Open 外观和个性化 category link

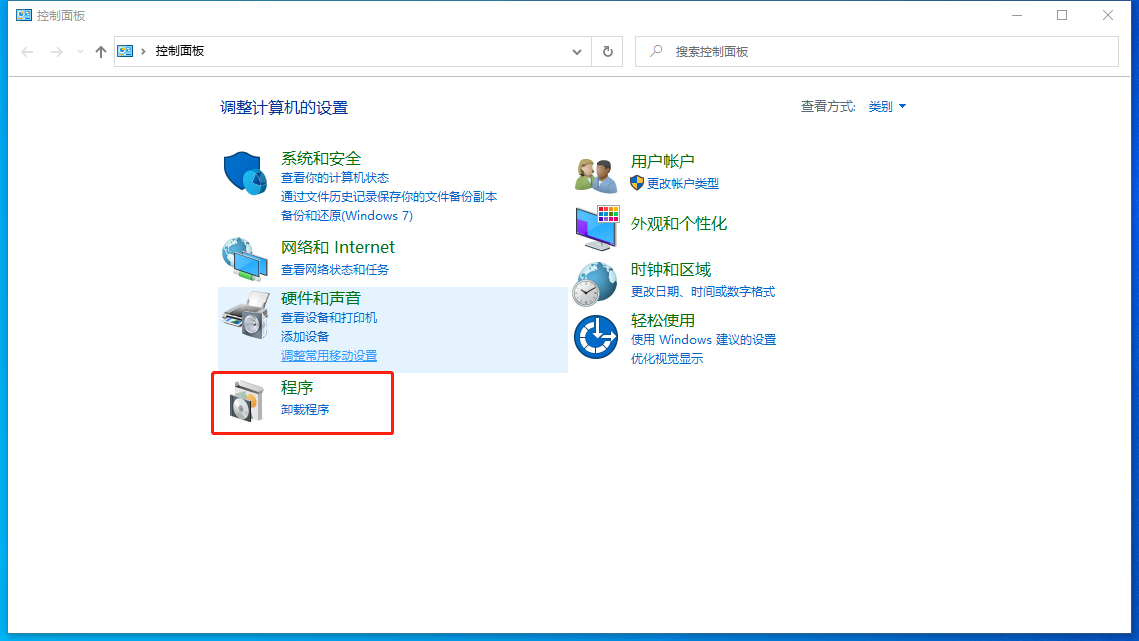[678, 224]
